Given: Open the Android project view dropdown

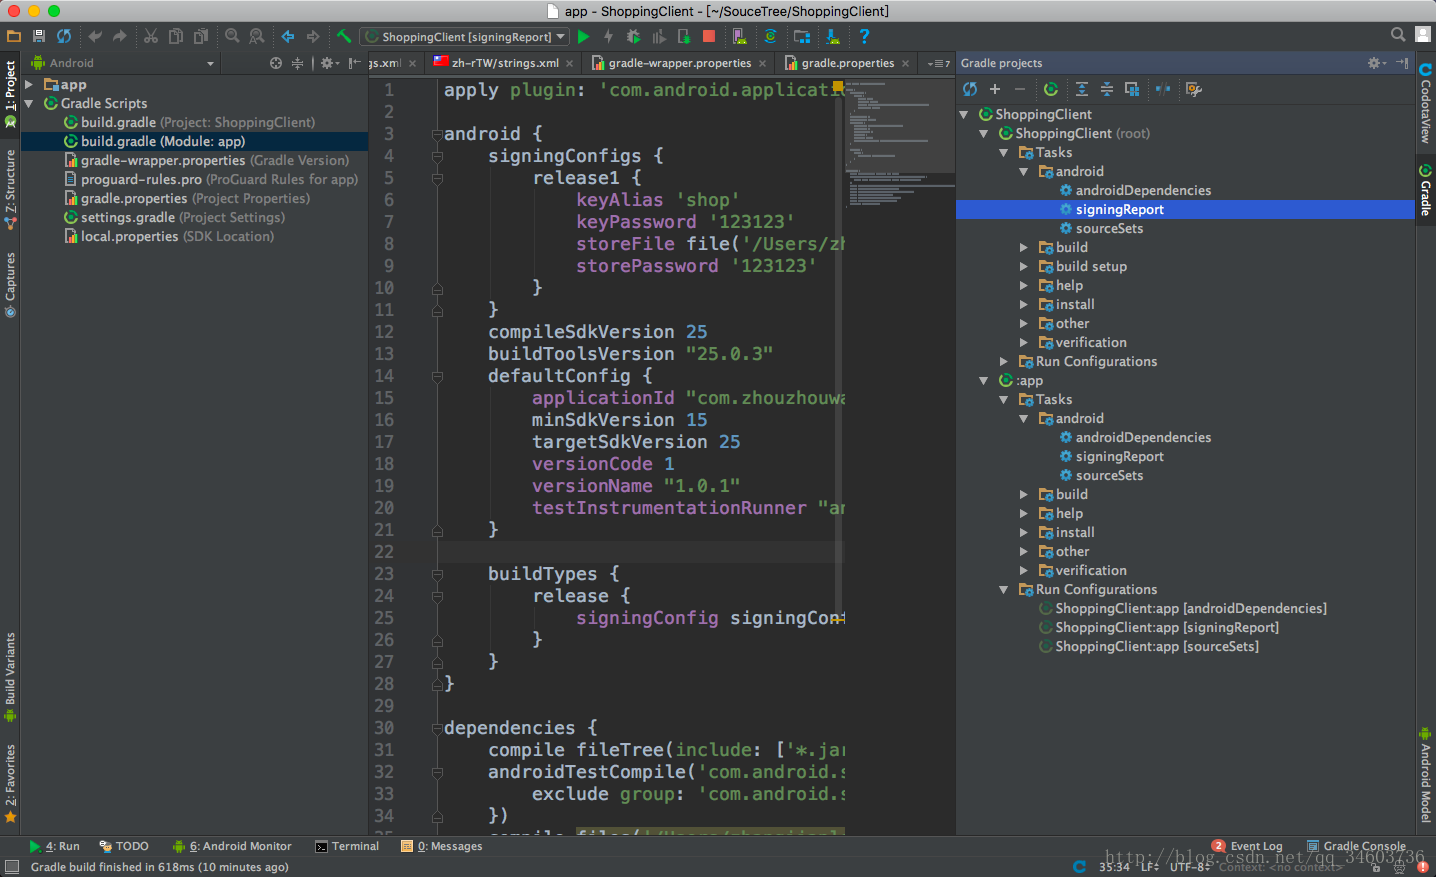Looking at the screenshot, I should (x=122, y=63).
